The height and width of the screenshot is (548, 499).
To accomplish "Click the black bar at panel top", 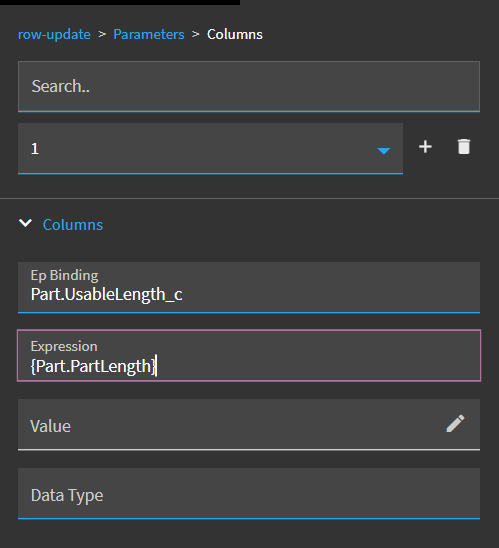I will [120, 2].
